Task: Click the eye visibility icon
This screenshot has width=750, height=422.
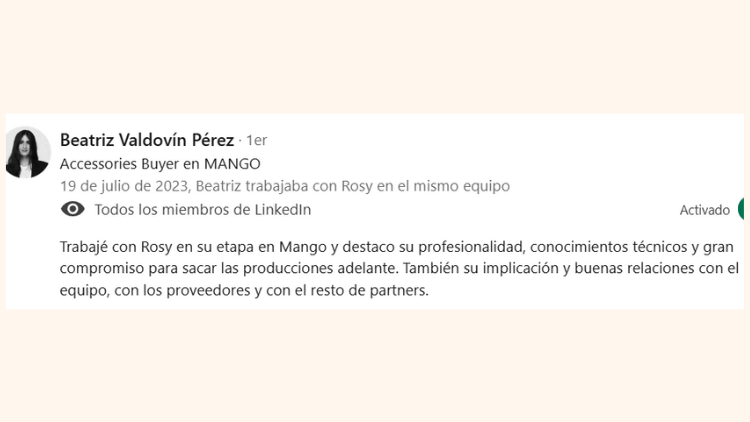Action: coord(73,209)
